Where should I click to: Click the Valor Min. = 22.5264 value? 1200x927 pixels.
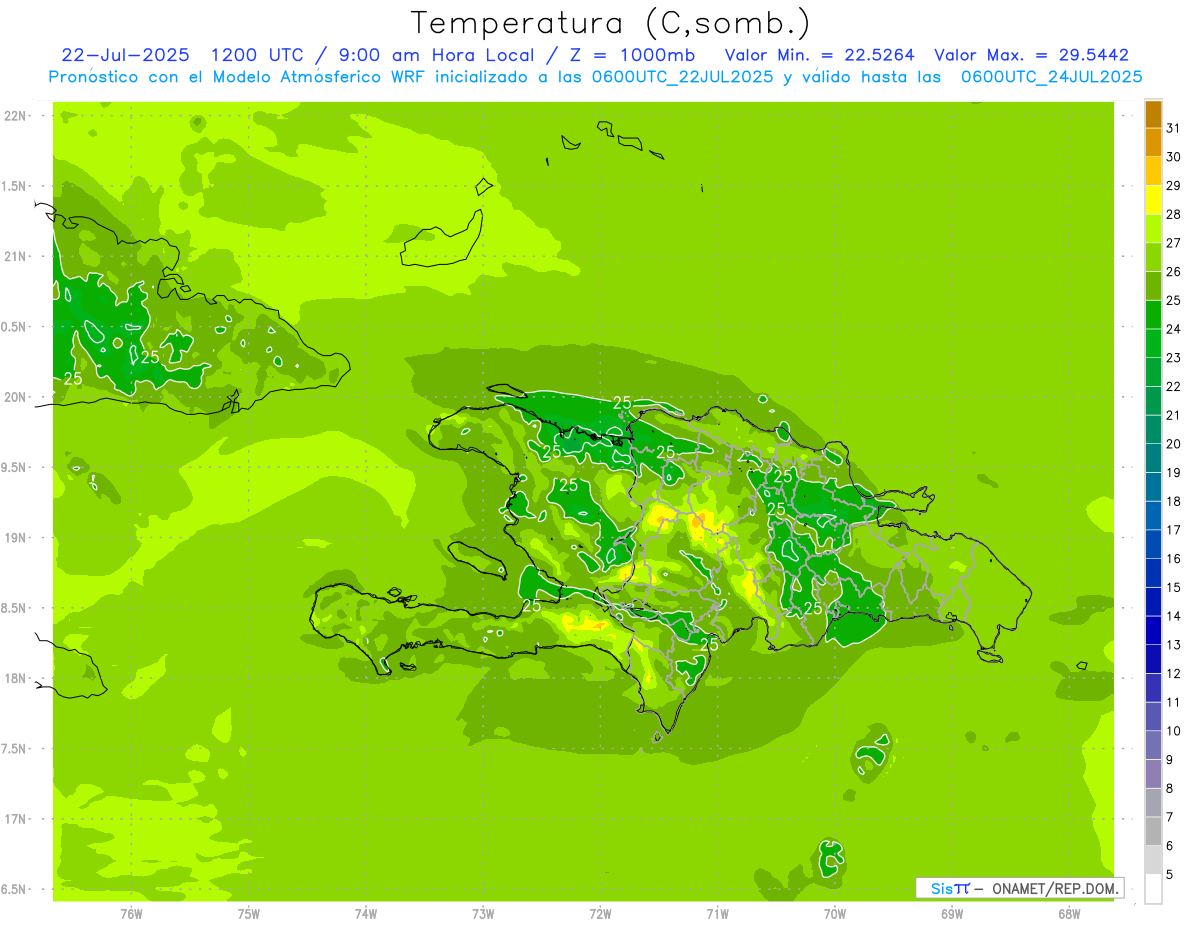tap(819, 55)
